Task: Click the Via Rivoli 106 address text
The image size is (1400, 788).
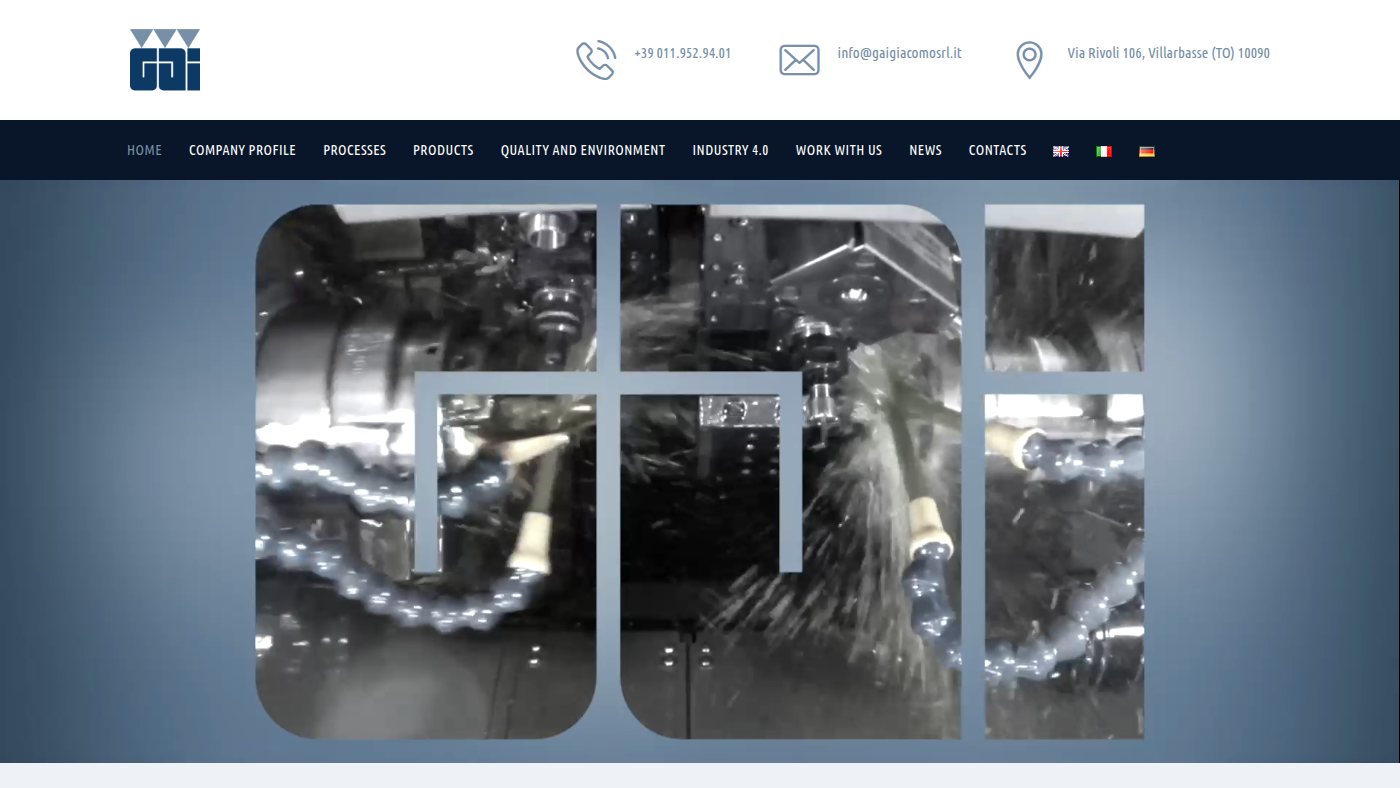Action: coord(1168,53)
